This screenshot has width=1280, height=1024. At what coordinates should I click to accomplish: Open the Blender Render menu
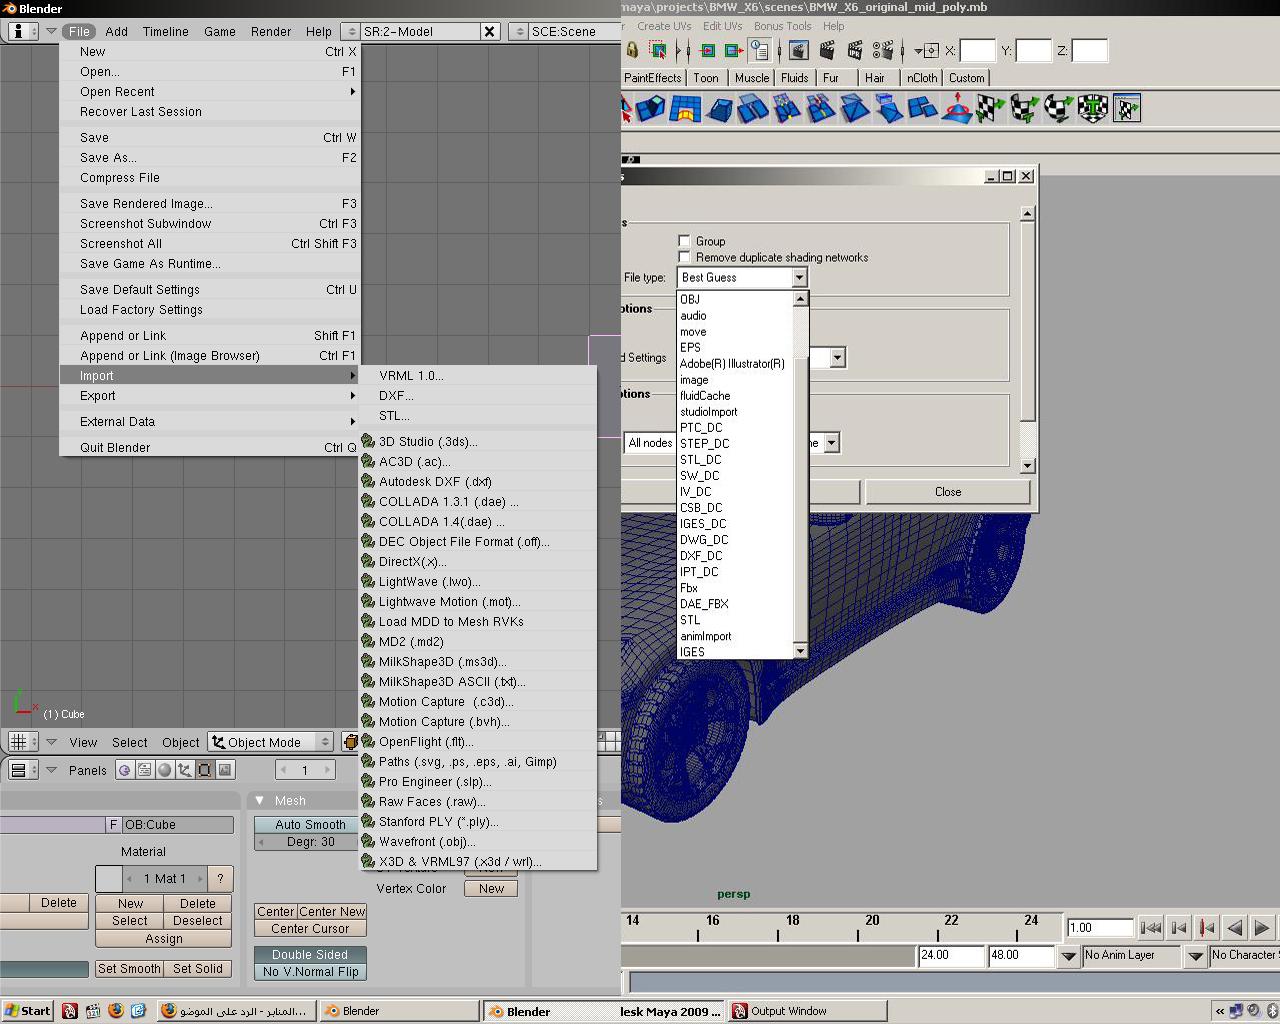tap(271, 31)
